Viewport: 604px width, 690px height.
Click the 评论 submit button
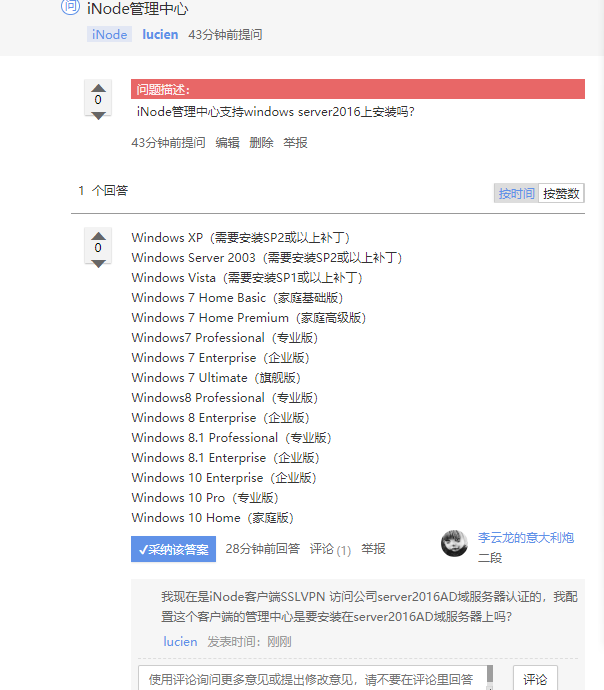[535, 679]
